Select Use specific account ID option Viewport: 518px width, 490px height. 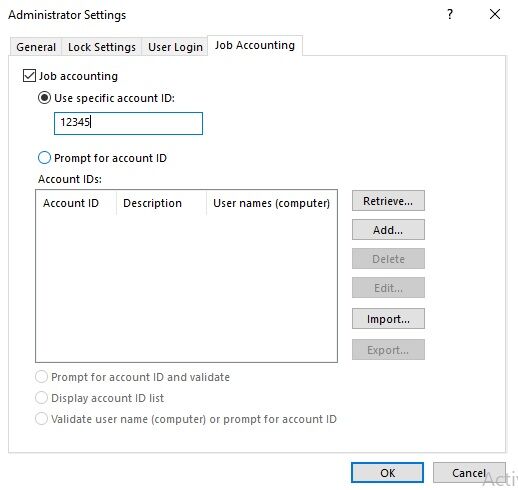pyautogui.click(x=44, y=98)
